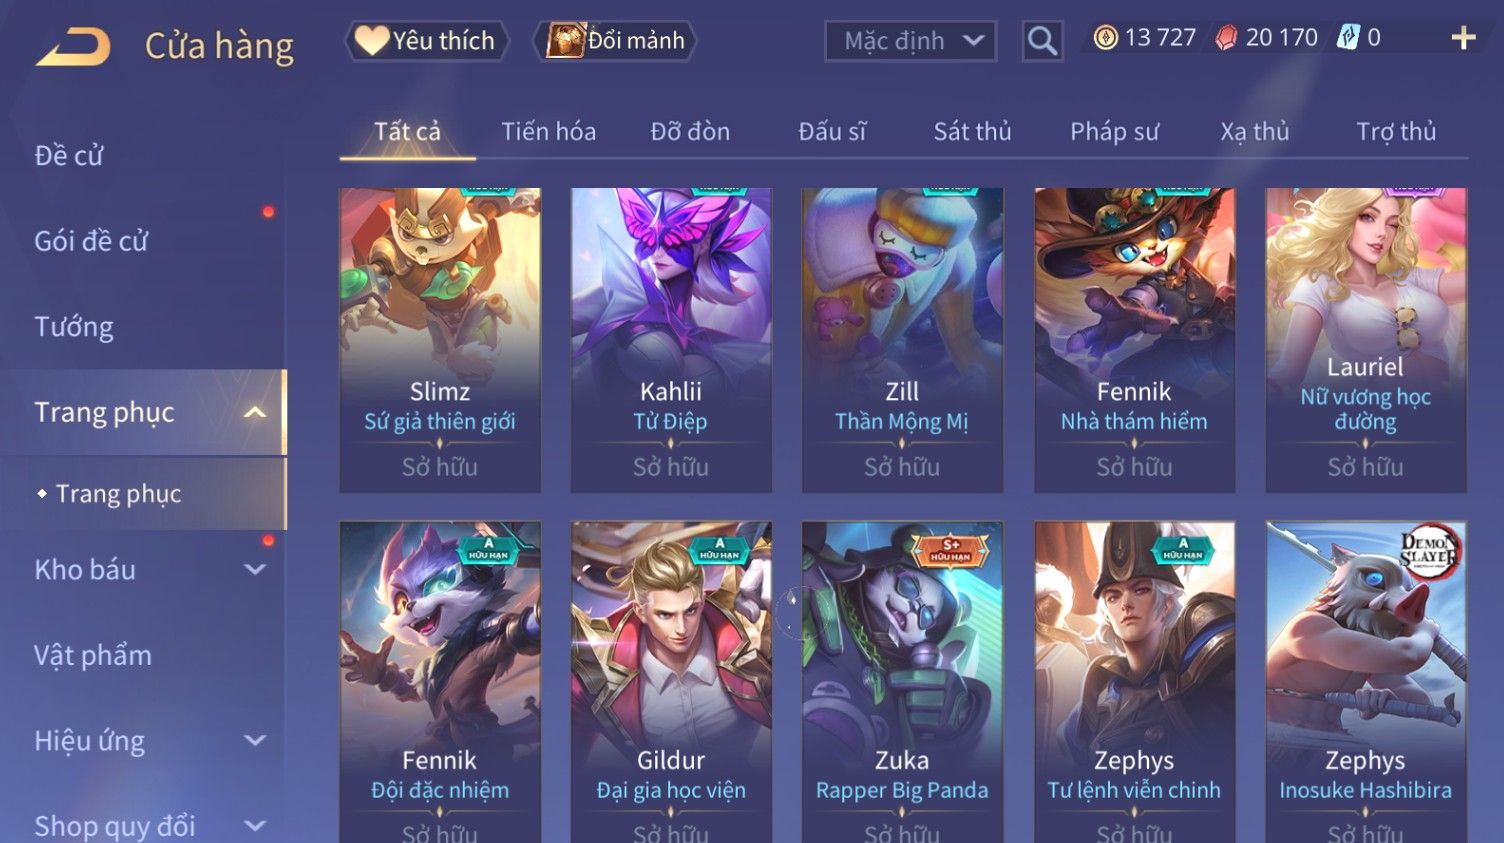Select the Zephys Inosuke Hashibira skin card
This screenshot has height=843, width=1504.
click(1366, 681)
